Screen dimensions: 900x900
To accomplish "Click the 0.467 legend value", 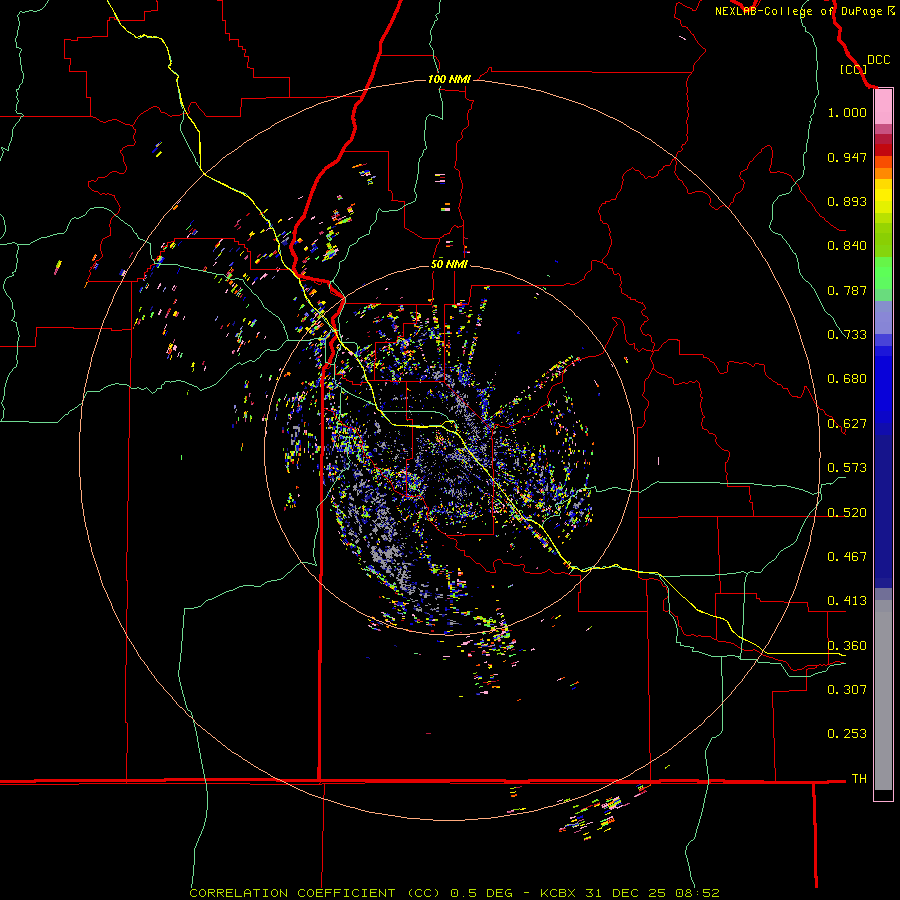I will [847, 557].
